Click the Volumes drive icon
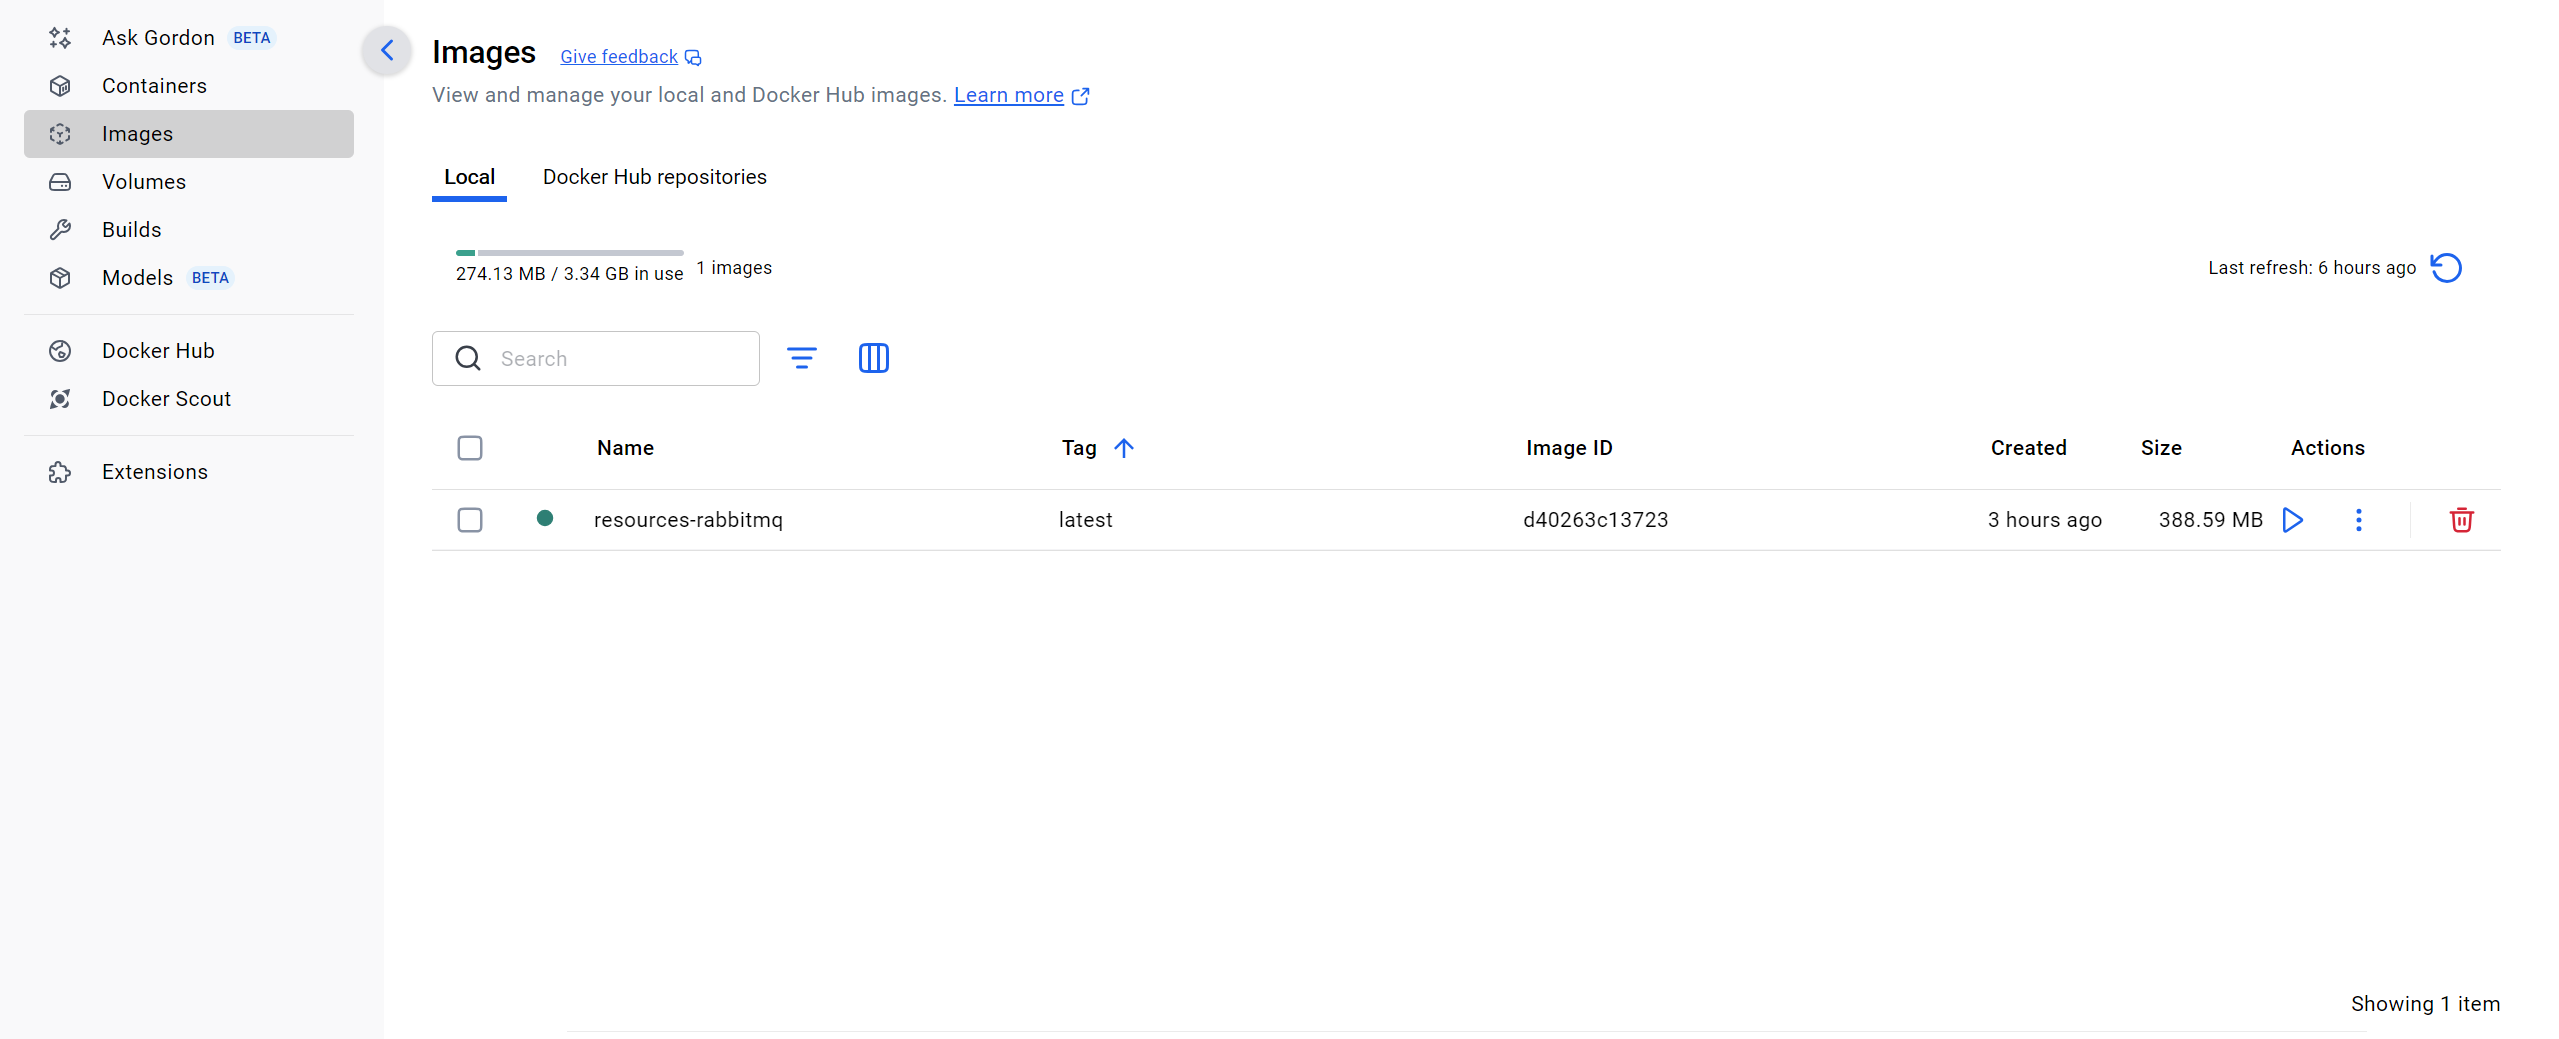 60,182
